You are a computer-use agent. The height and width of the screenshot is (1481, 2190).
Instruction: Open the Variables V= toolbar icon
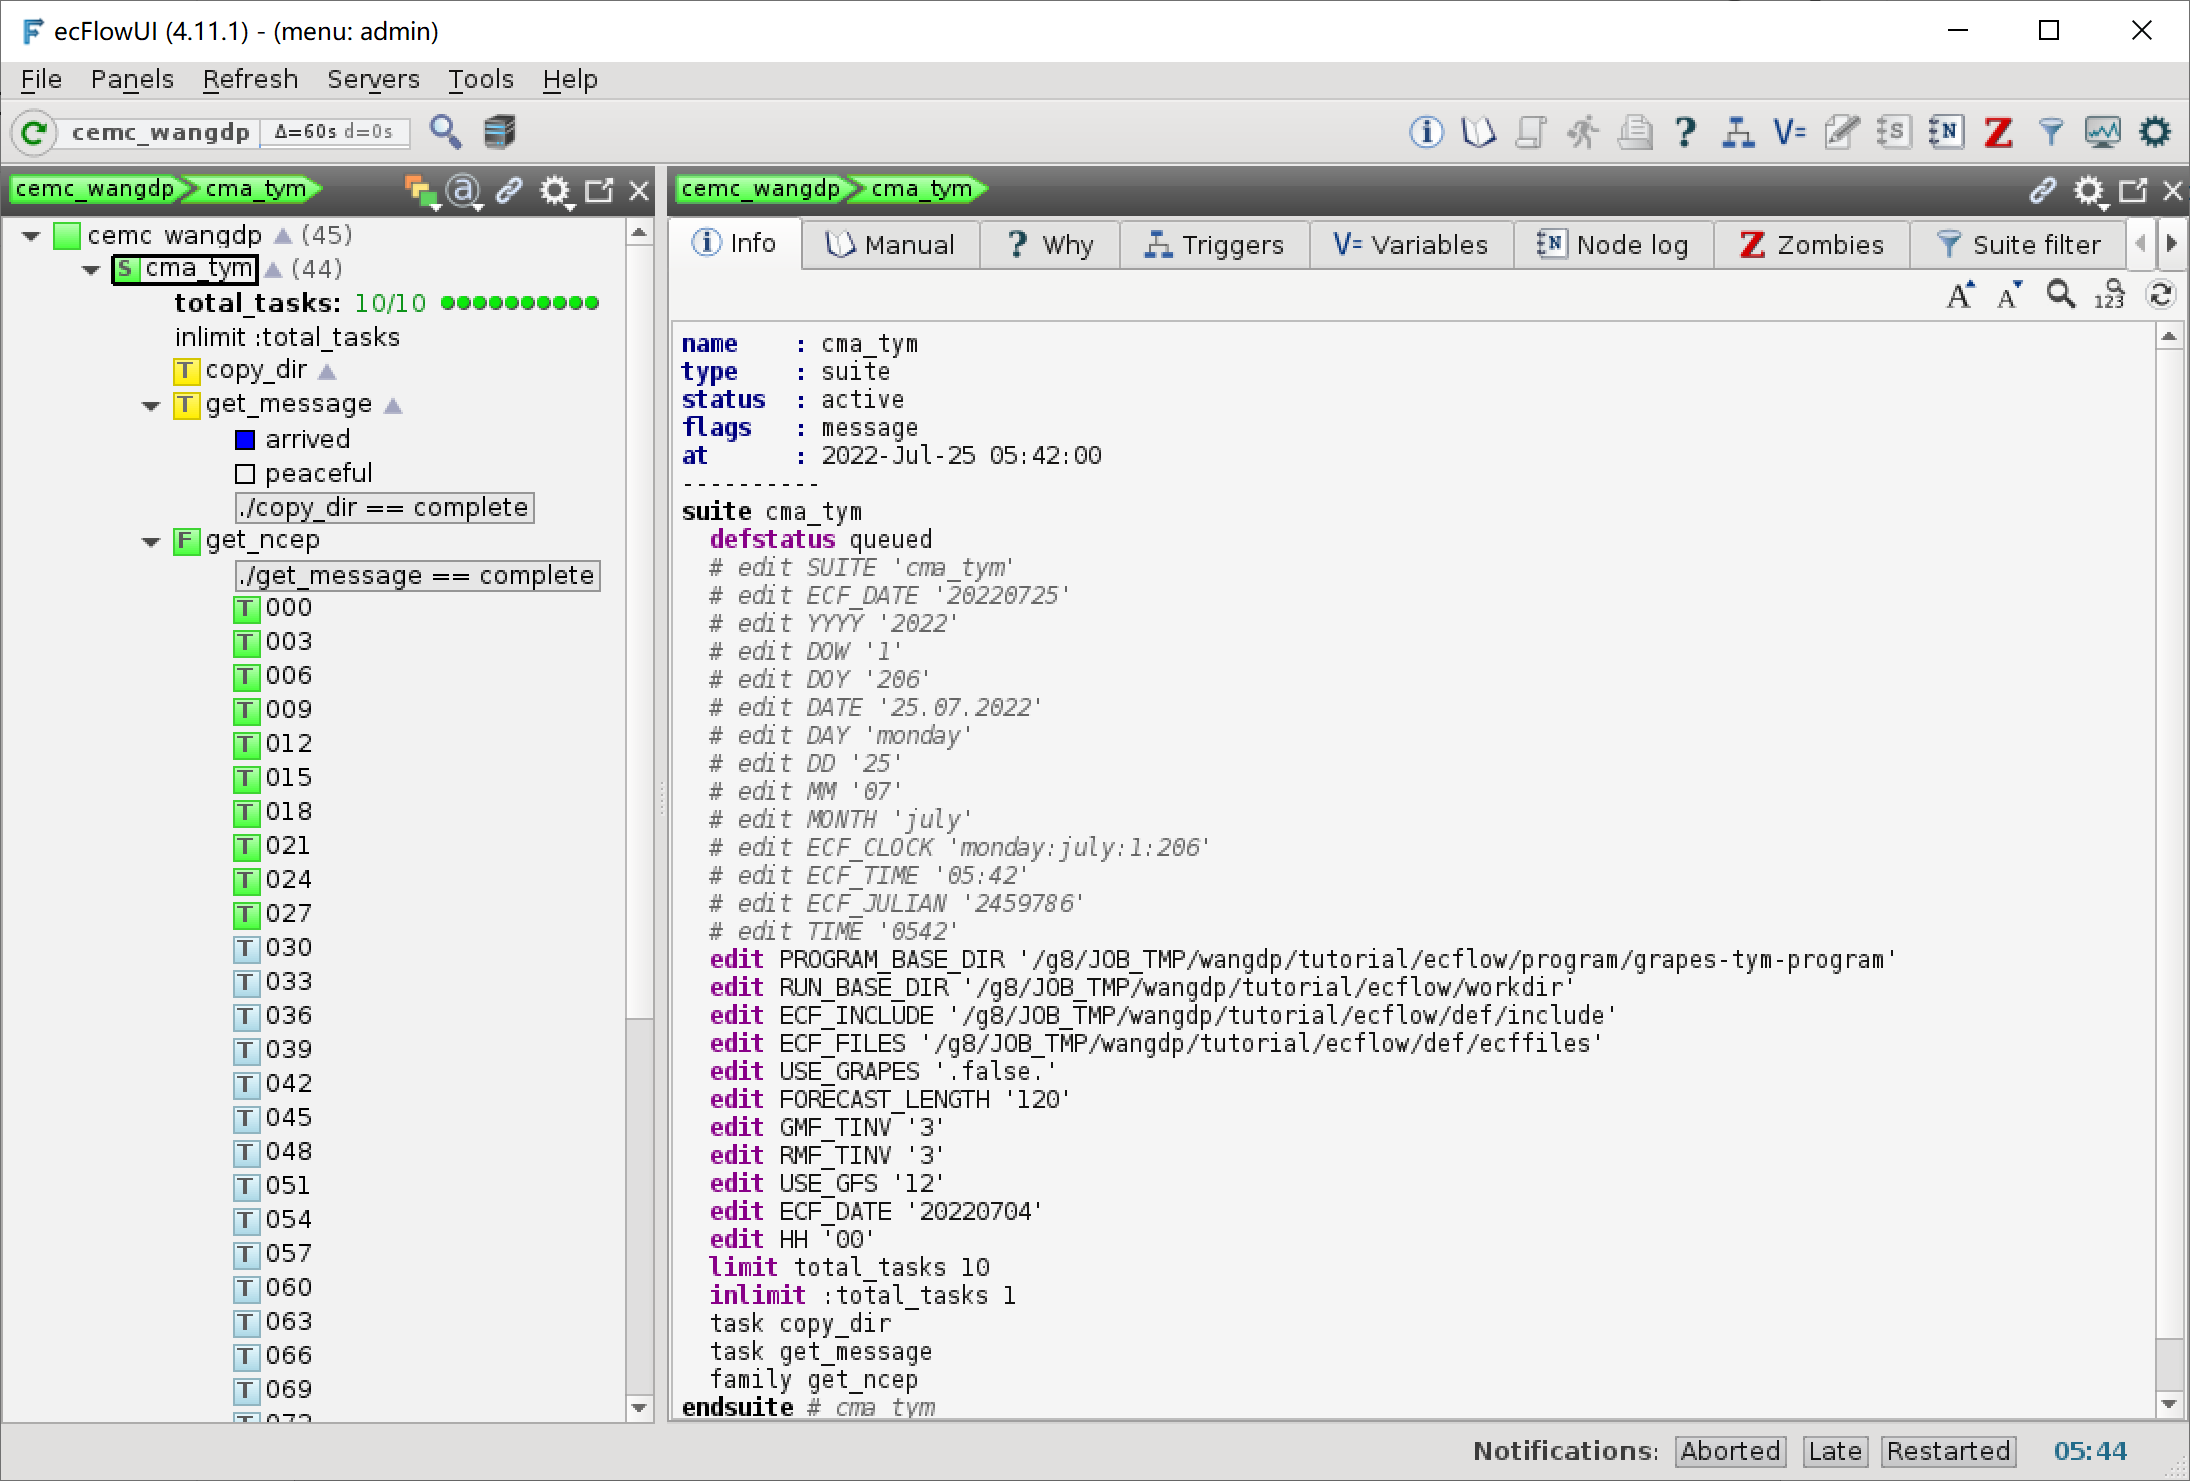tap(1790, 132)
